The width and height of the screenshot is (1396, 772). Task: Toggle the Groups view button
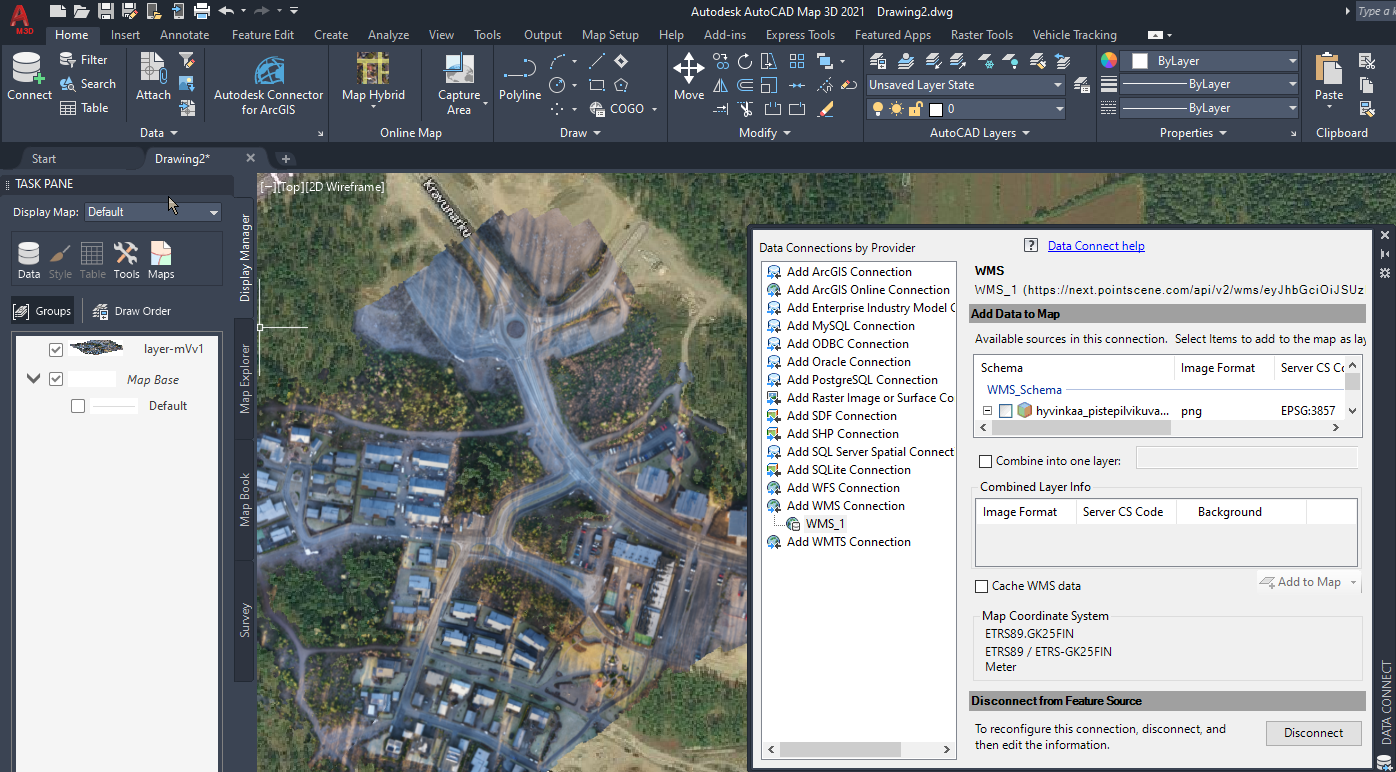[x=43, y=311]
